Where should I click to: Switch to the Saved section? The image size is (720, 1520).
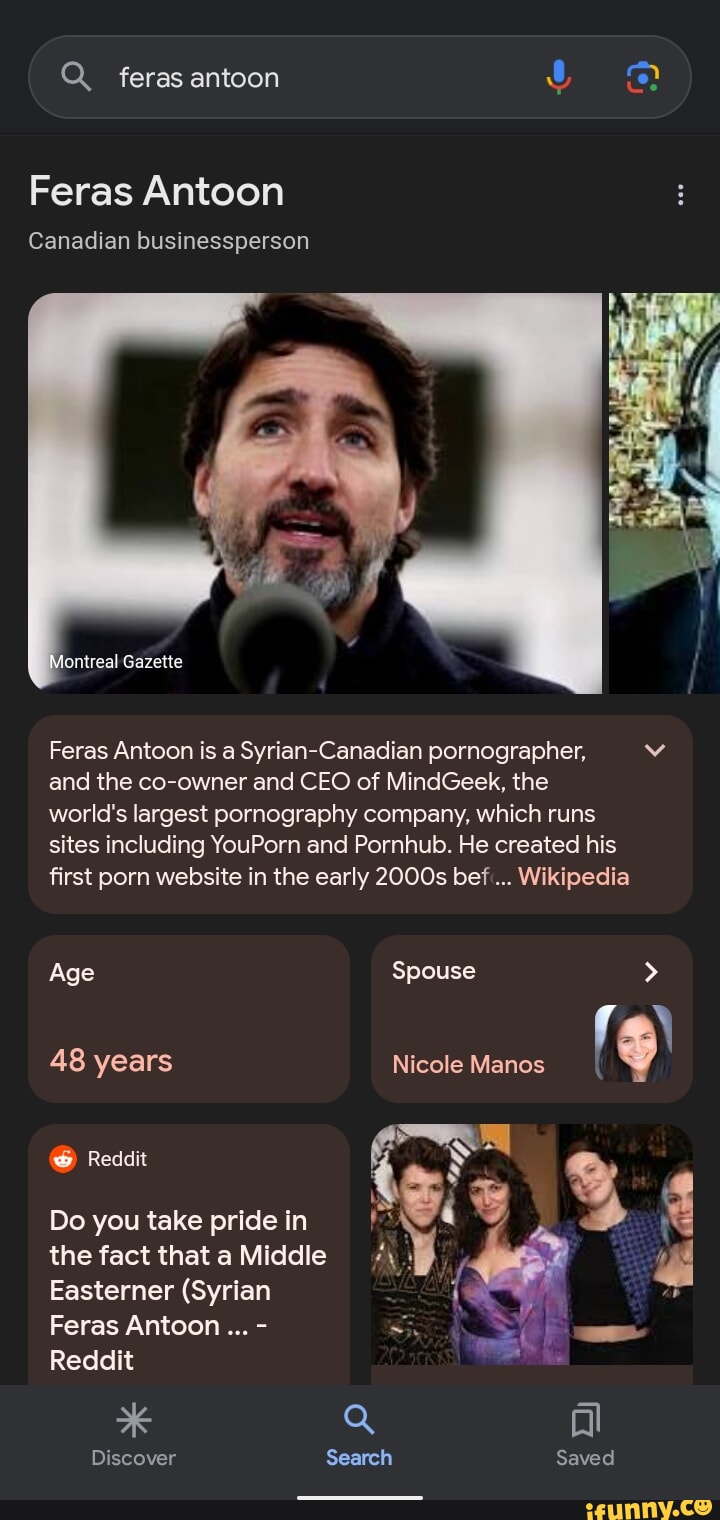(584, 1440)
